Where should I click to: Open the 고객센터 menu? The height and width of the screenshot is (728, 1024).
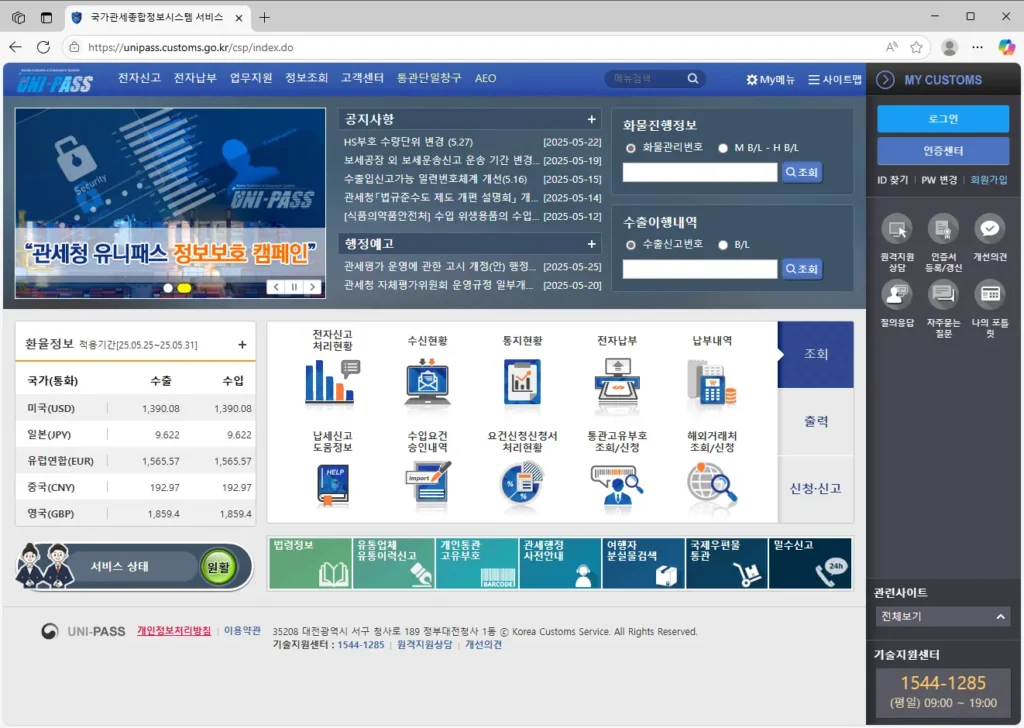[362, 78]
